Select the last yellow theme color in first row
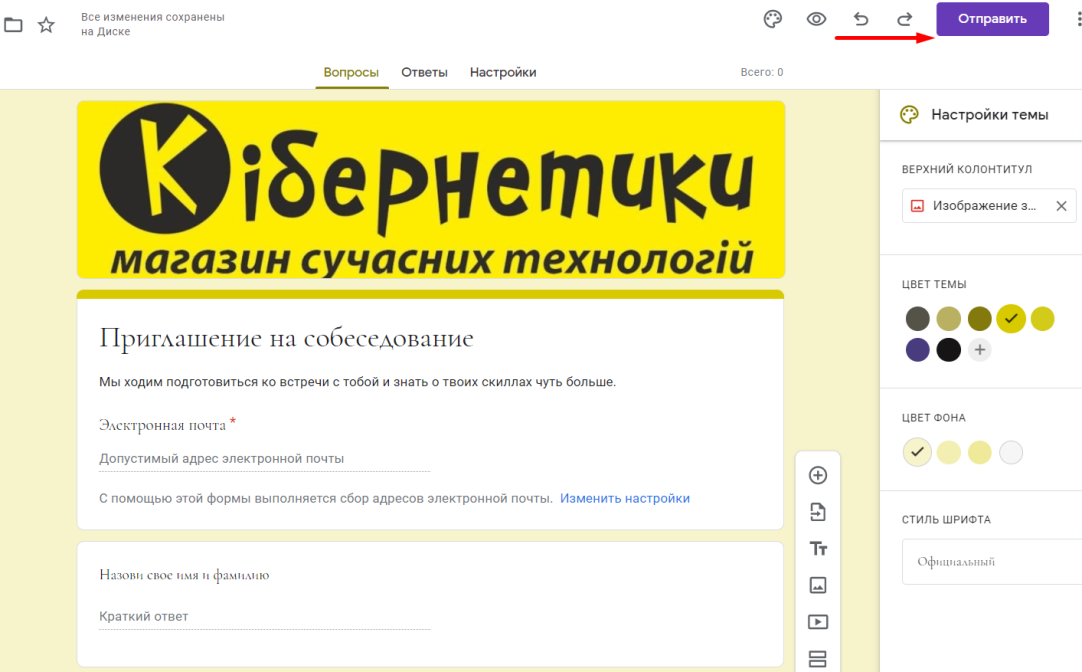Viewport: 1082px width, 672px height. tap(1043, 319)
